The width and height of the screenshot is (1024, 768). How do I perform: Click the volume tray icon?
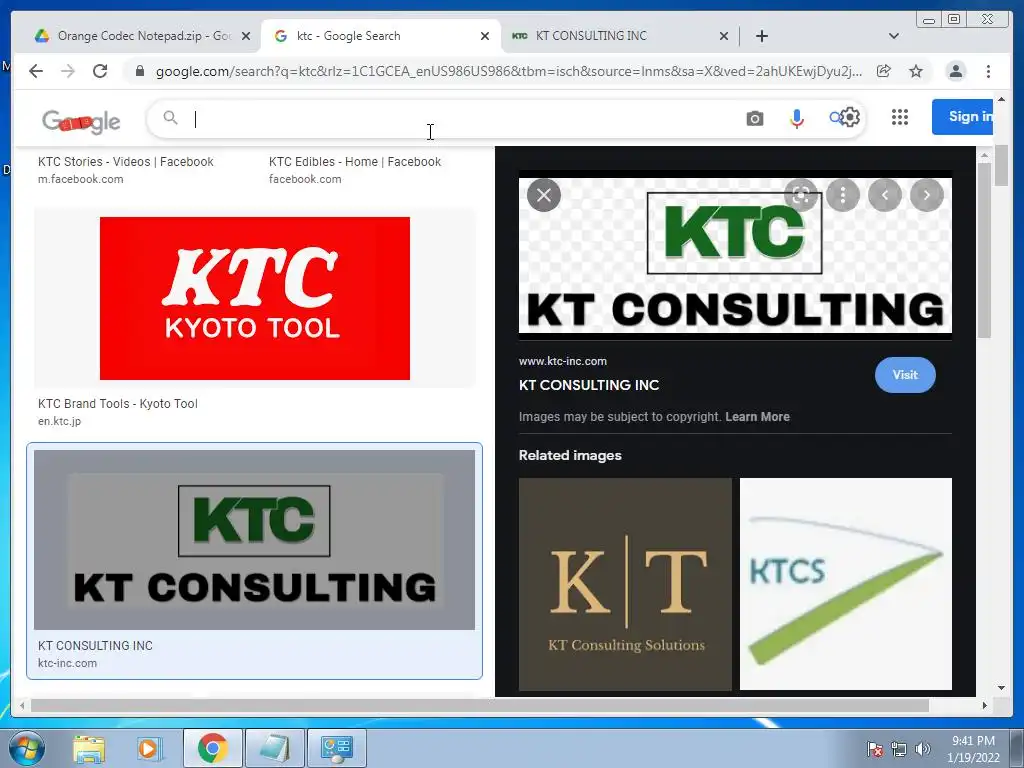point(923,749)
